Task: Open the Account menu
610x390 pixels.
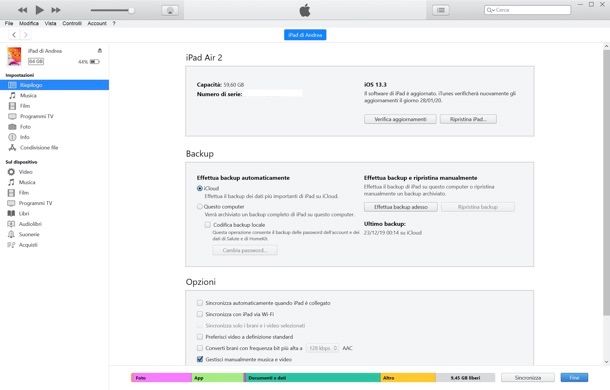Action: (97, 23)
